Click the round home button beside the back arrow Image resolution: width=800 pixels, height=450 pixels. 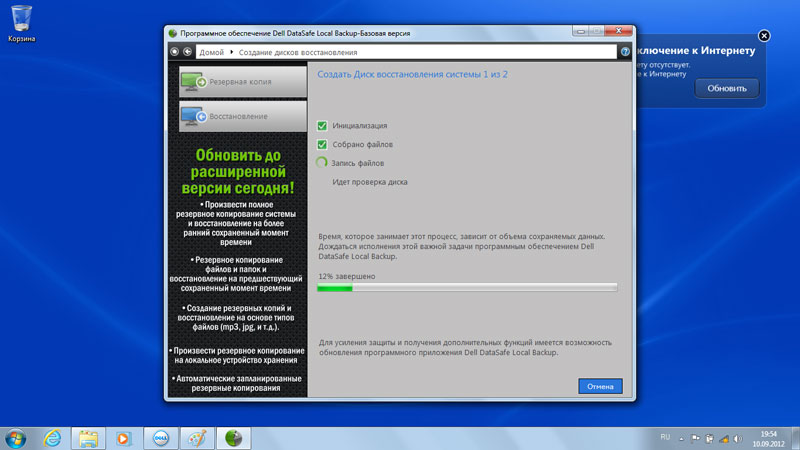click(x=174, y=52)
